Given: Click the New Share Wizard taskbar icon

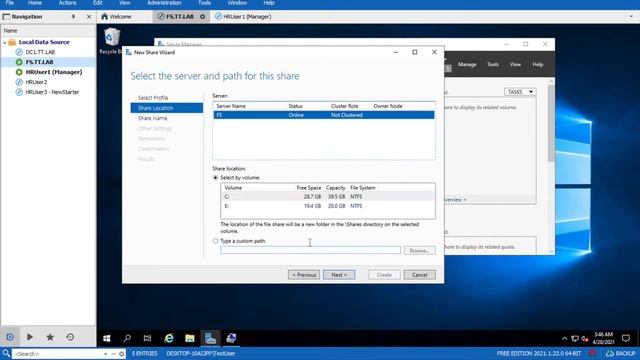Looking at the screenshot, I should click(x=231, y=338).
